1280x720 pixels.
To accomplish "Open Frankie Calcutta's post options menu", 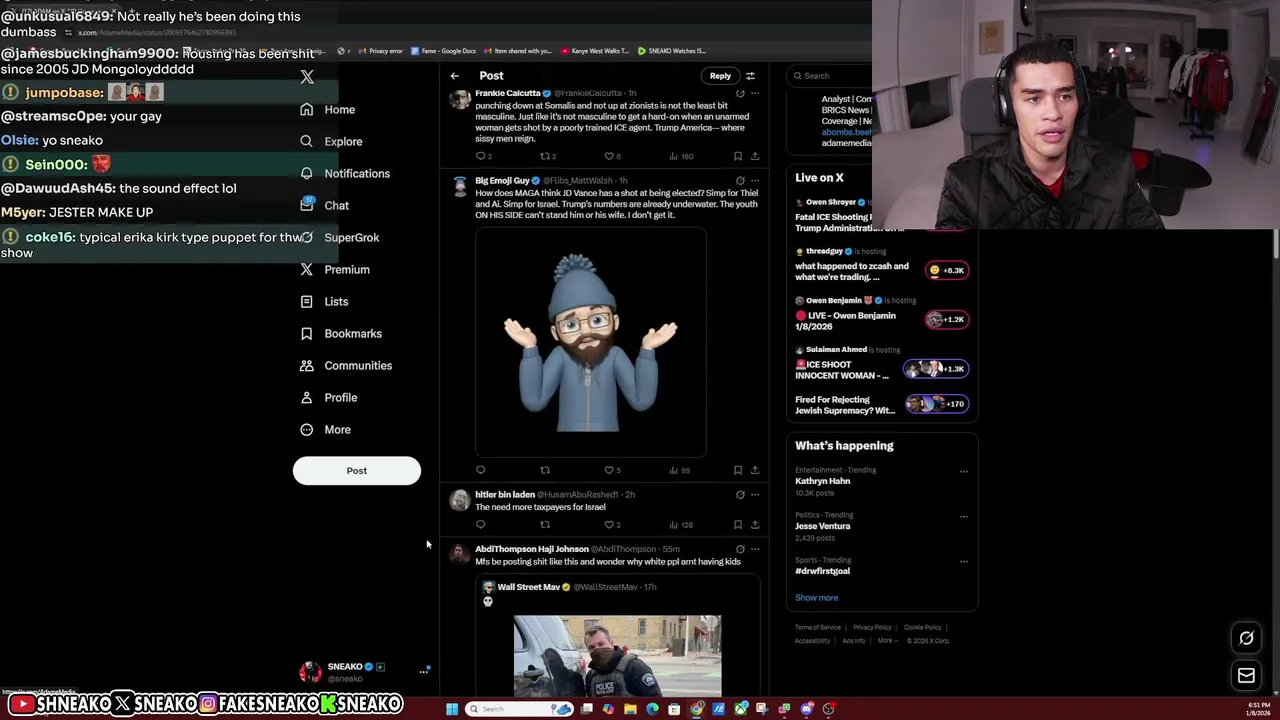I will click(x=755, y=93).
